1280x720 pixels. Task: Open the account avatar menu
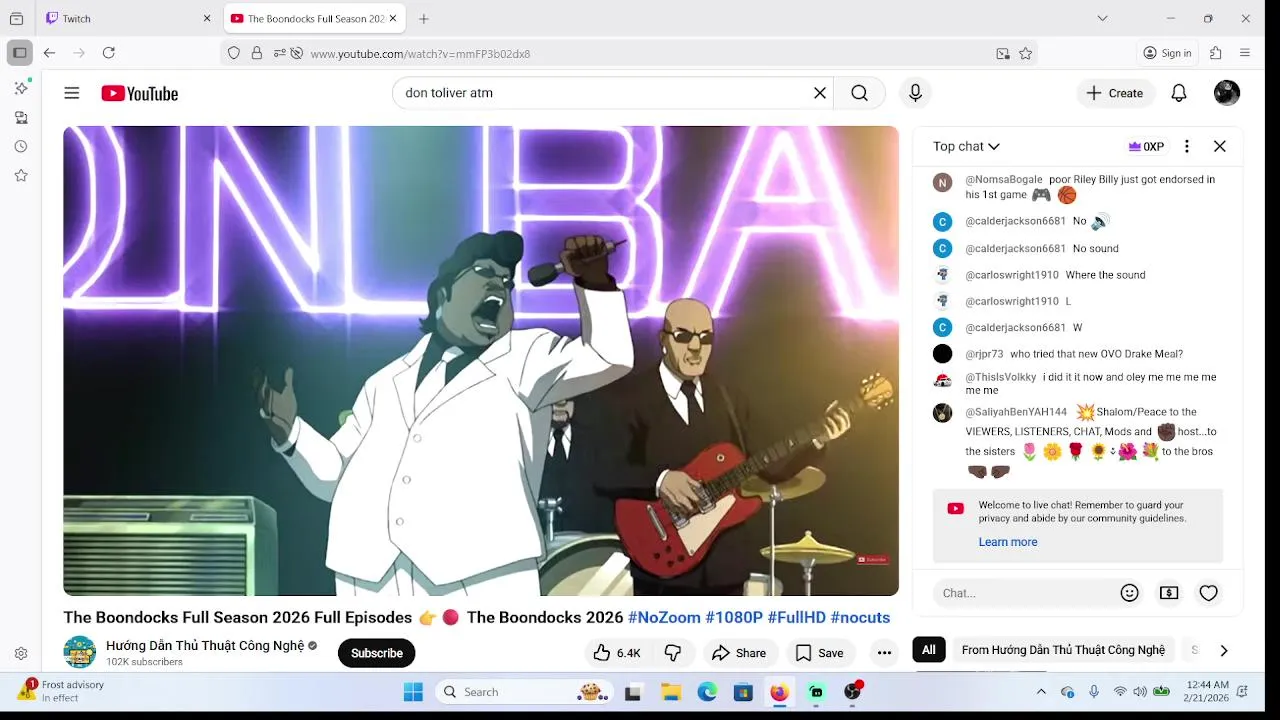pyautogui.click(x=1227, y=93)
